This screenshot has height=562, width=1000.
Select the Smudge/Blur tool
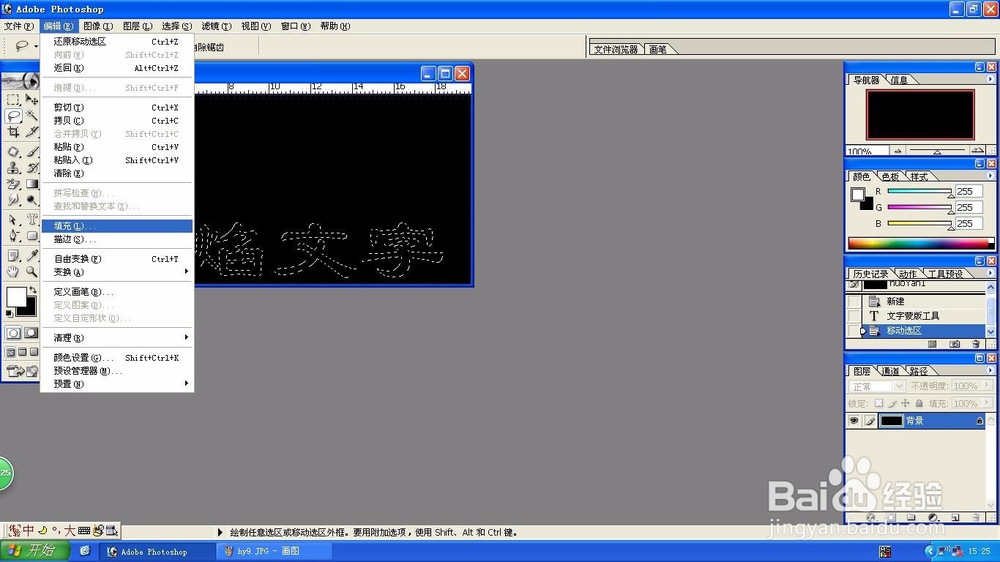pyautogui.click(x=13, y=200)
